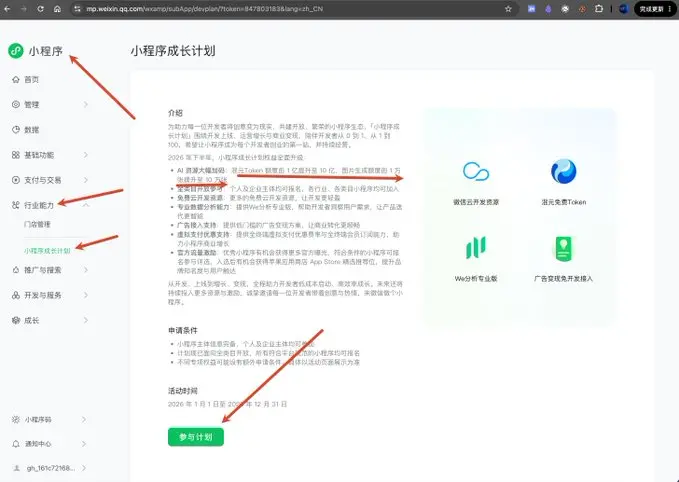Expand the 小程序码 chevron

tap(84, 420)
